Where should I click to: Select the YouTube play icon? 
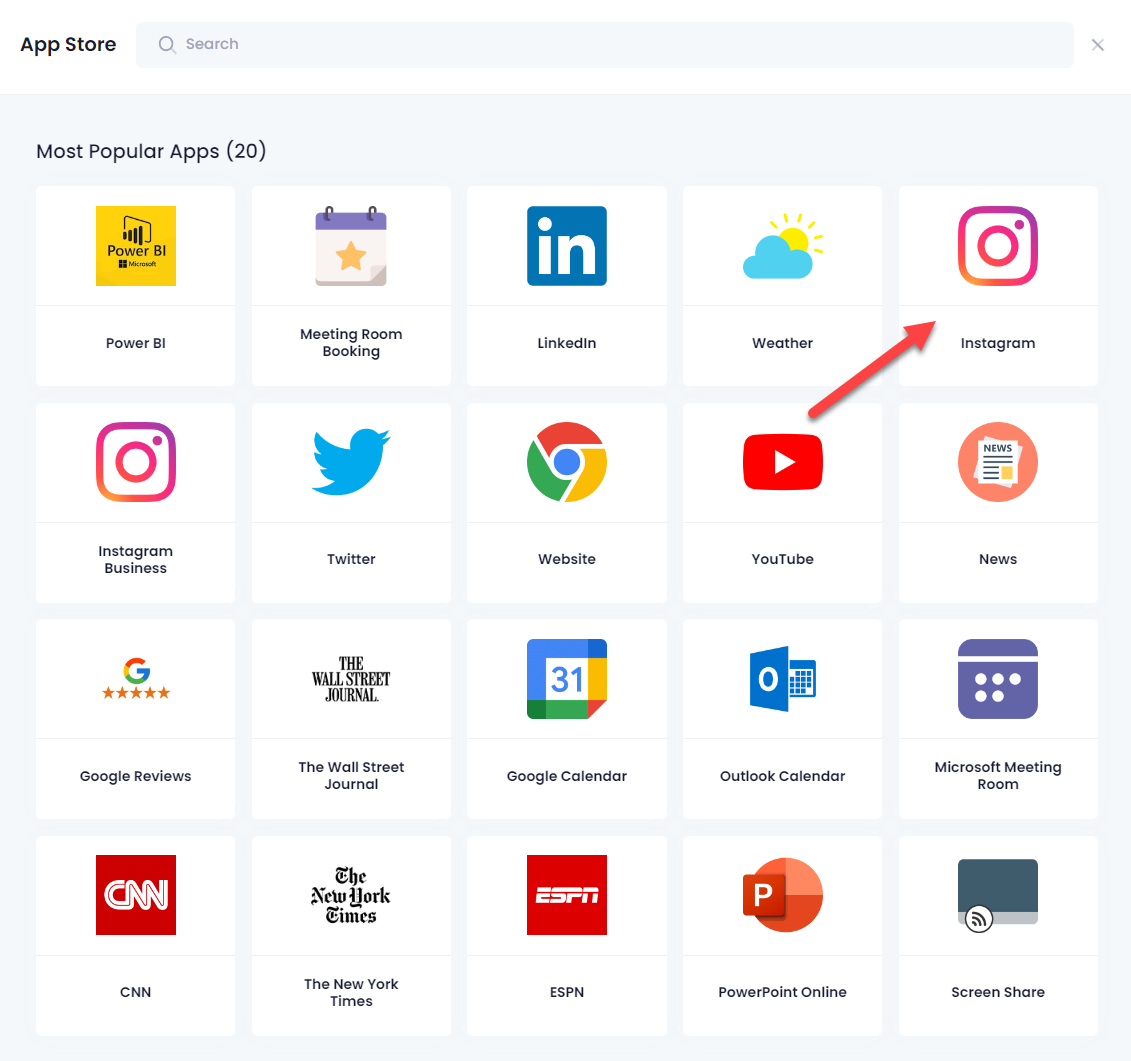[x=783, y=462]
